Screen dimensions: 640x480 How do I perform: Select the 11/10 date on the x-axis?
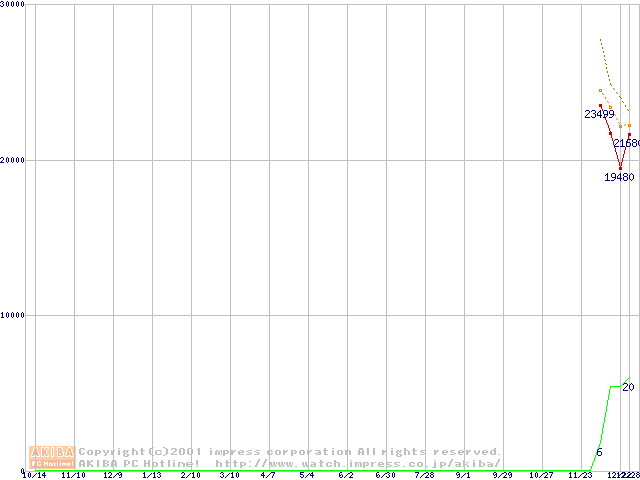coord(74,475)
